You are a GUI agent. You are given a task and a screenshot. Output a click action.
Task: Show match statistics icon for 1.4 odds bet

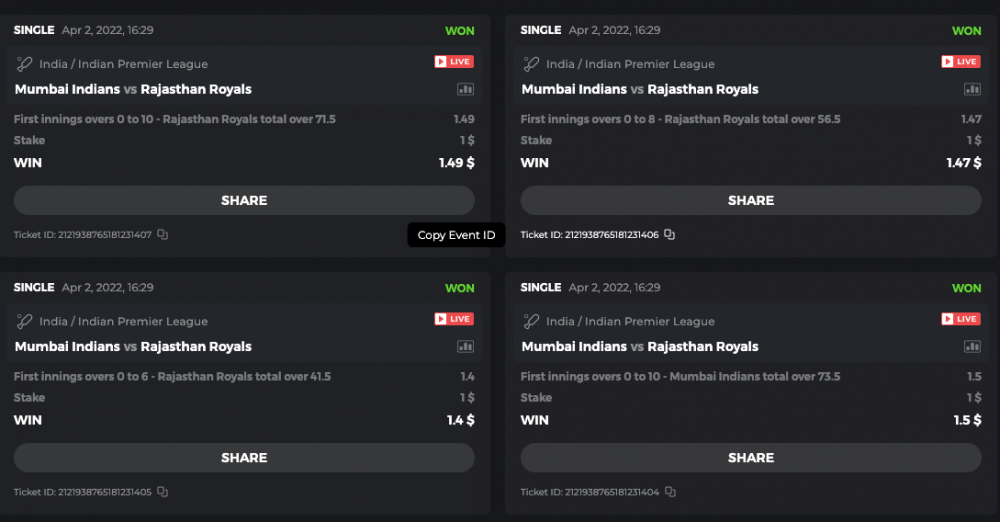pos(465,346)
